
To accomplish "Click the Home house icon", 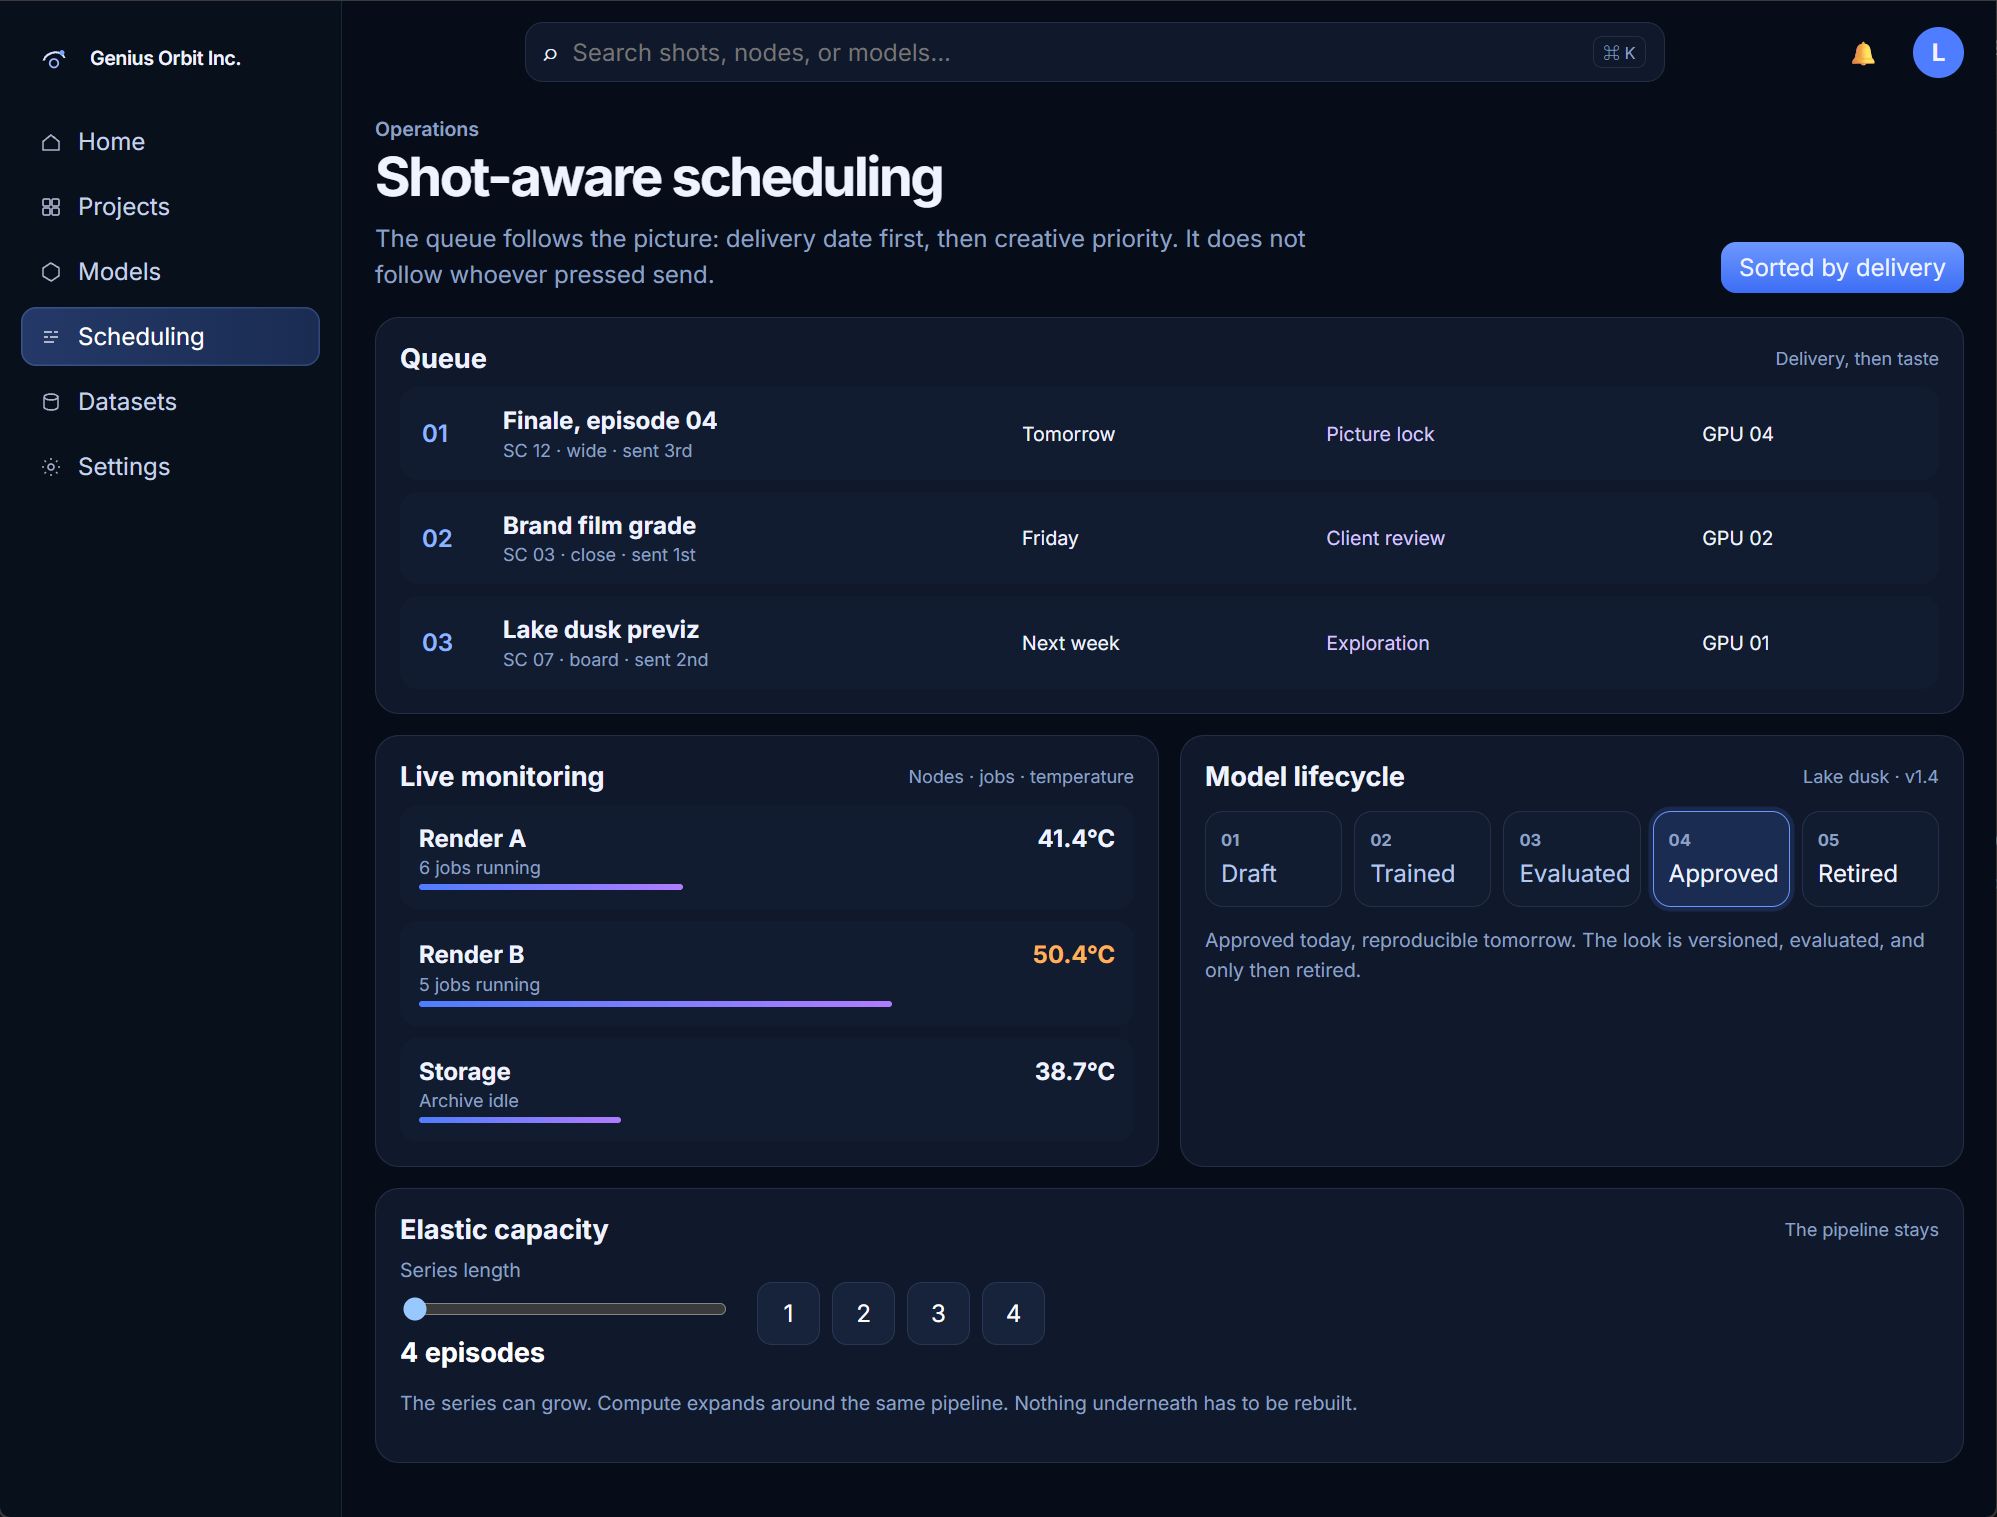I will click(x=51, y=142).
